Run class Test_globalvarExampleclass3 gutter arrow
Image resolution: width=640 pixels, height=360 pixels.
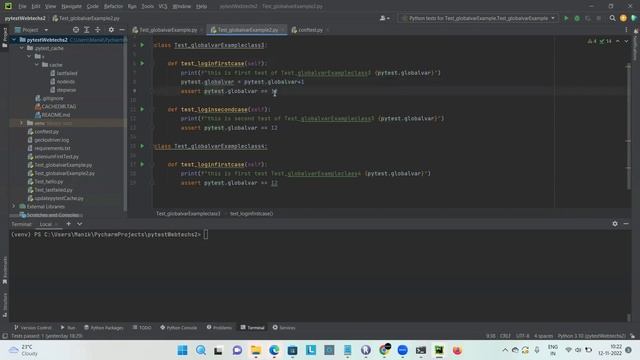(x=142, y=45)
